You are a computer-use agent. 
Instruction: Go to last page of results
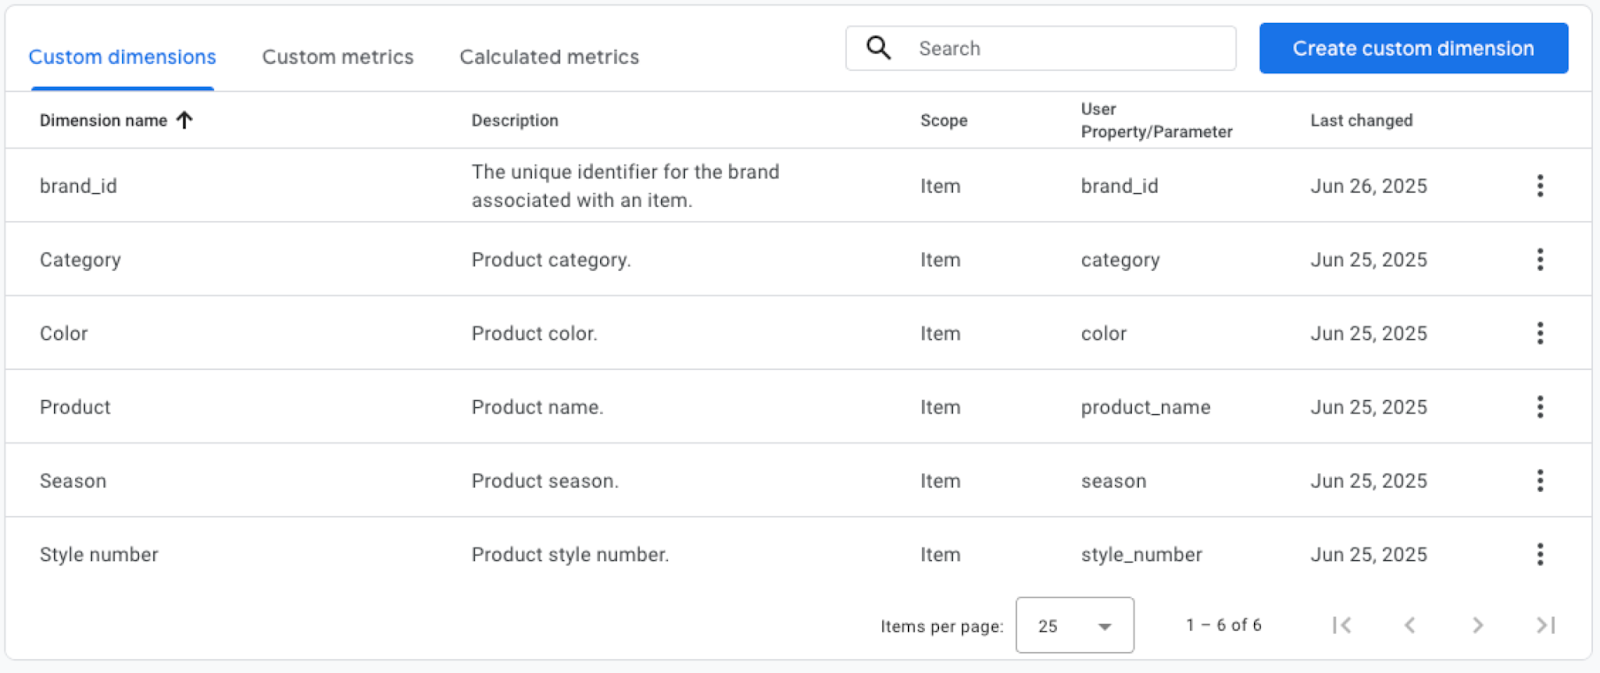pyautogui.click(x=1545, y=625)
